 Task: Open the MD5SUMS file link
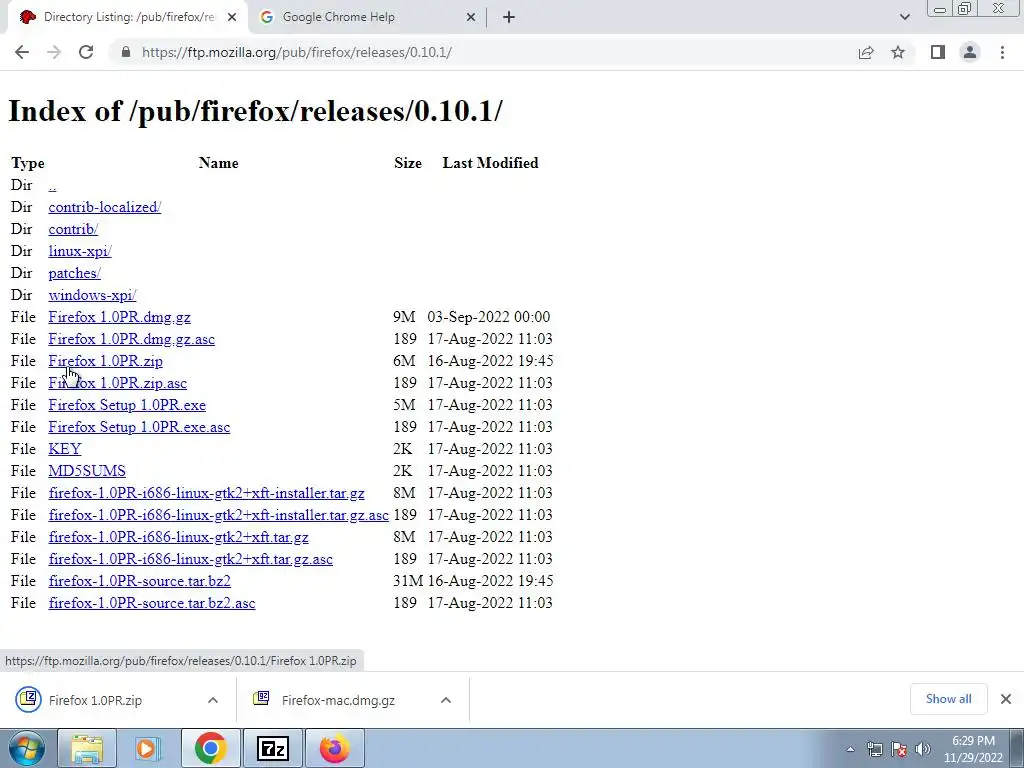(87, 471)
